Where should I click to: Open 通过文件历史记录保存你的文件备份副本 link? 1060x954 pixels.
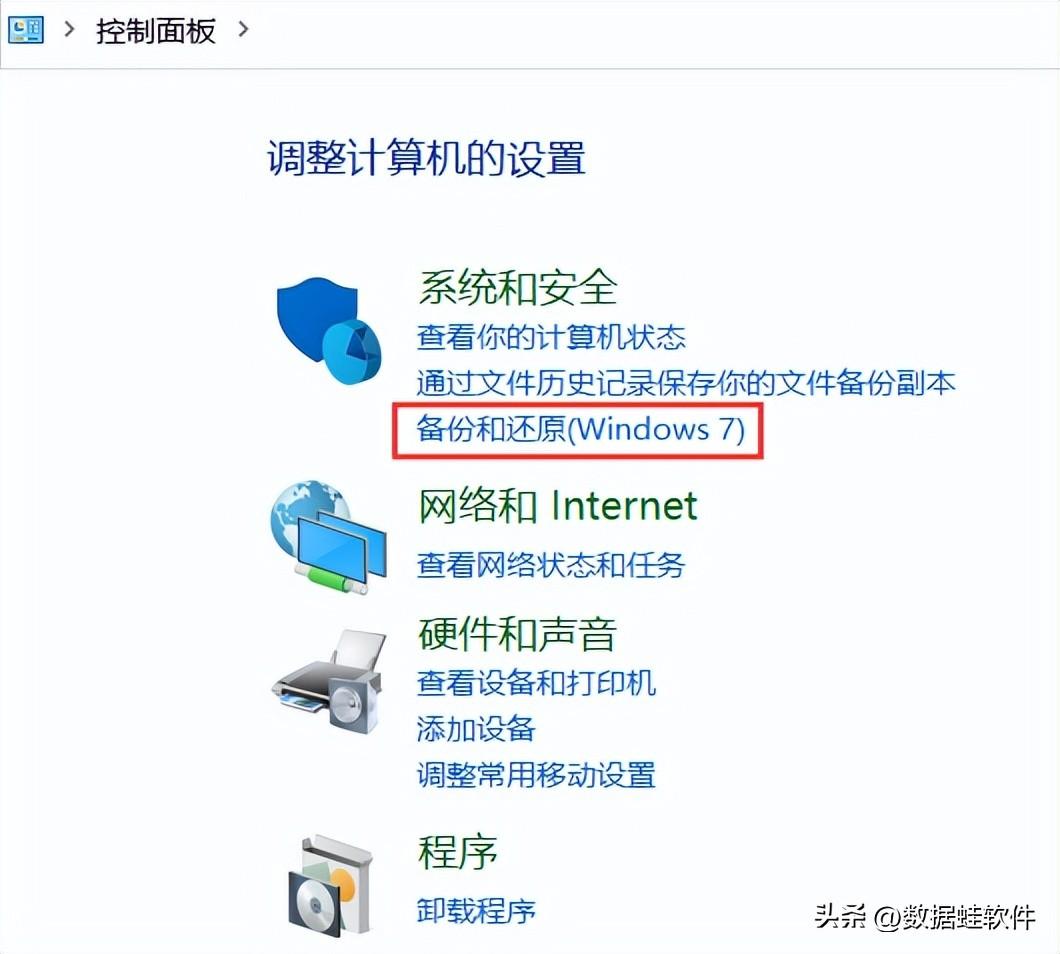coord(685,383)
